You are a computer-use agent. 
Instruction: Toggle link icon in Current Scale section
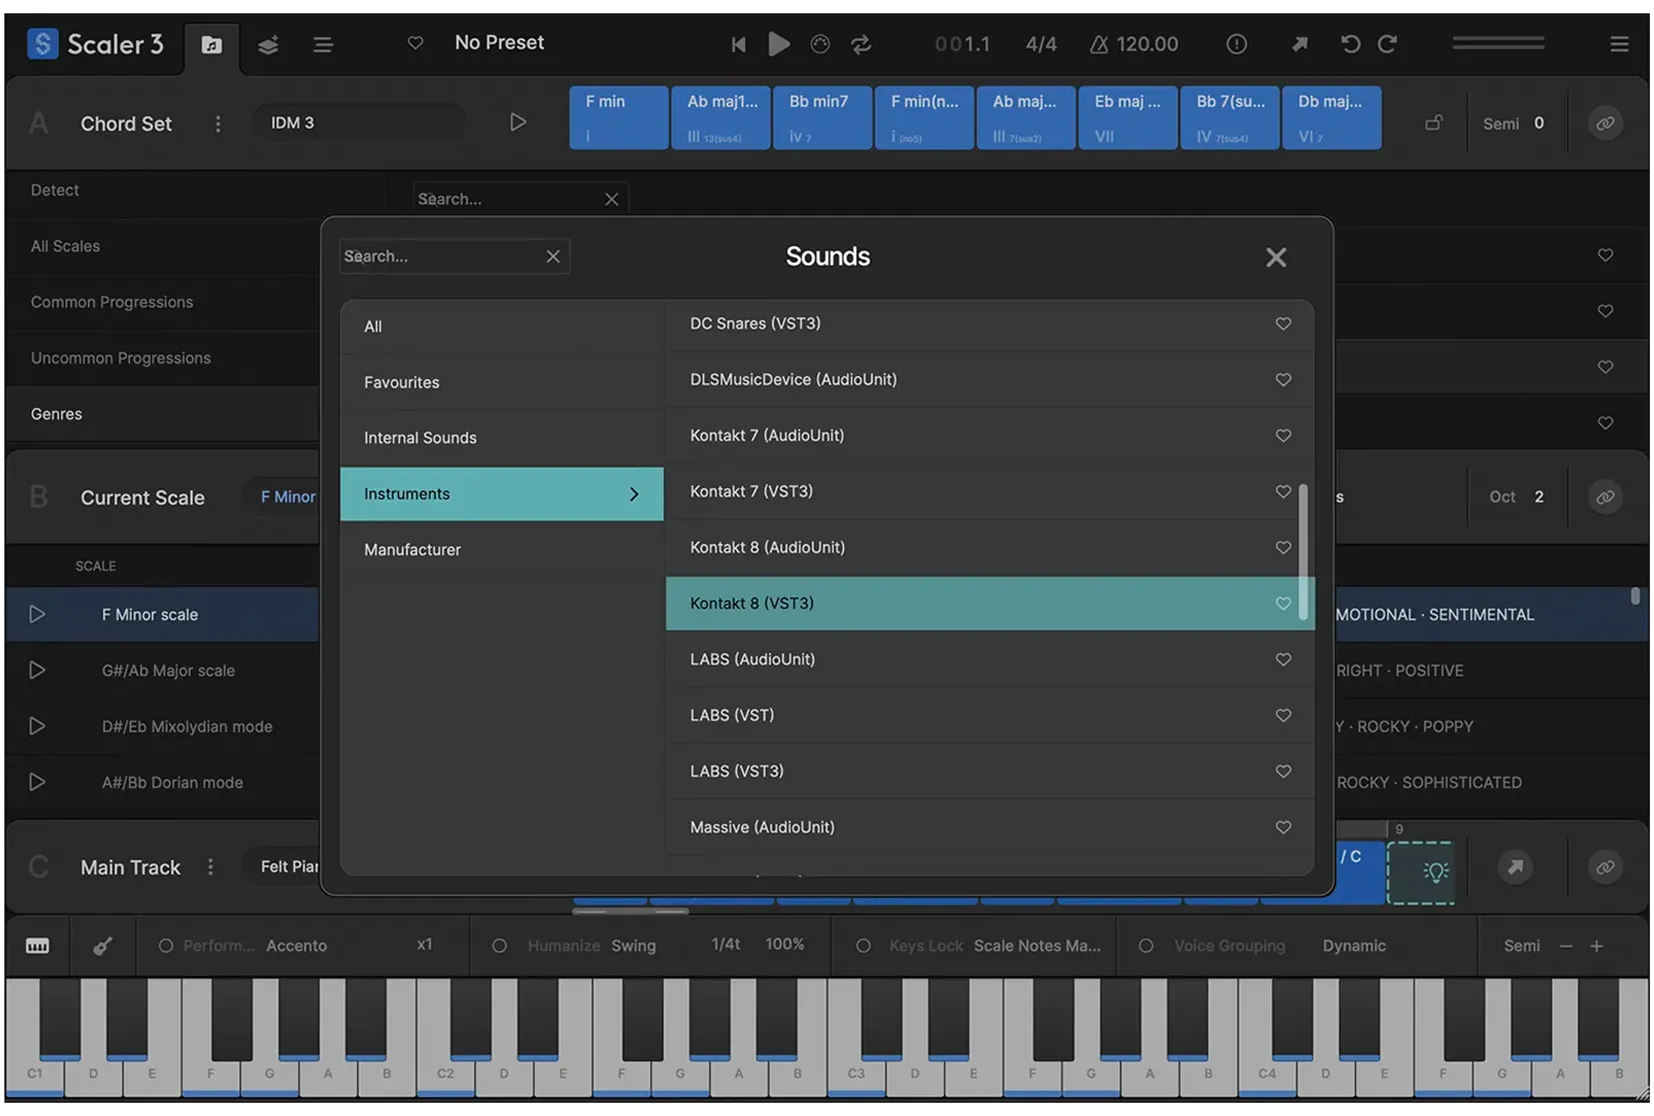click(x=1605, y=497)
